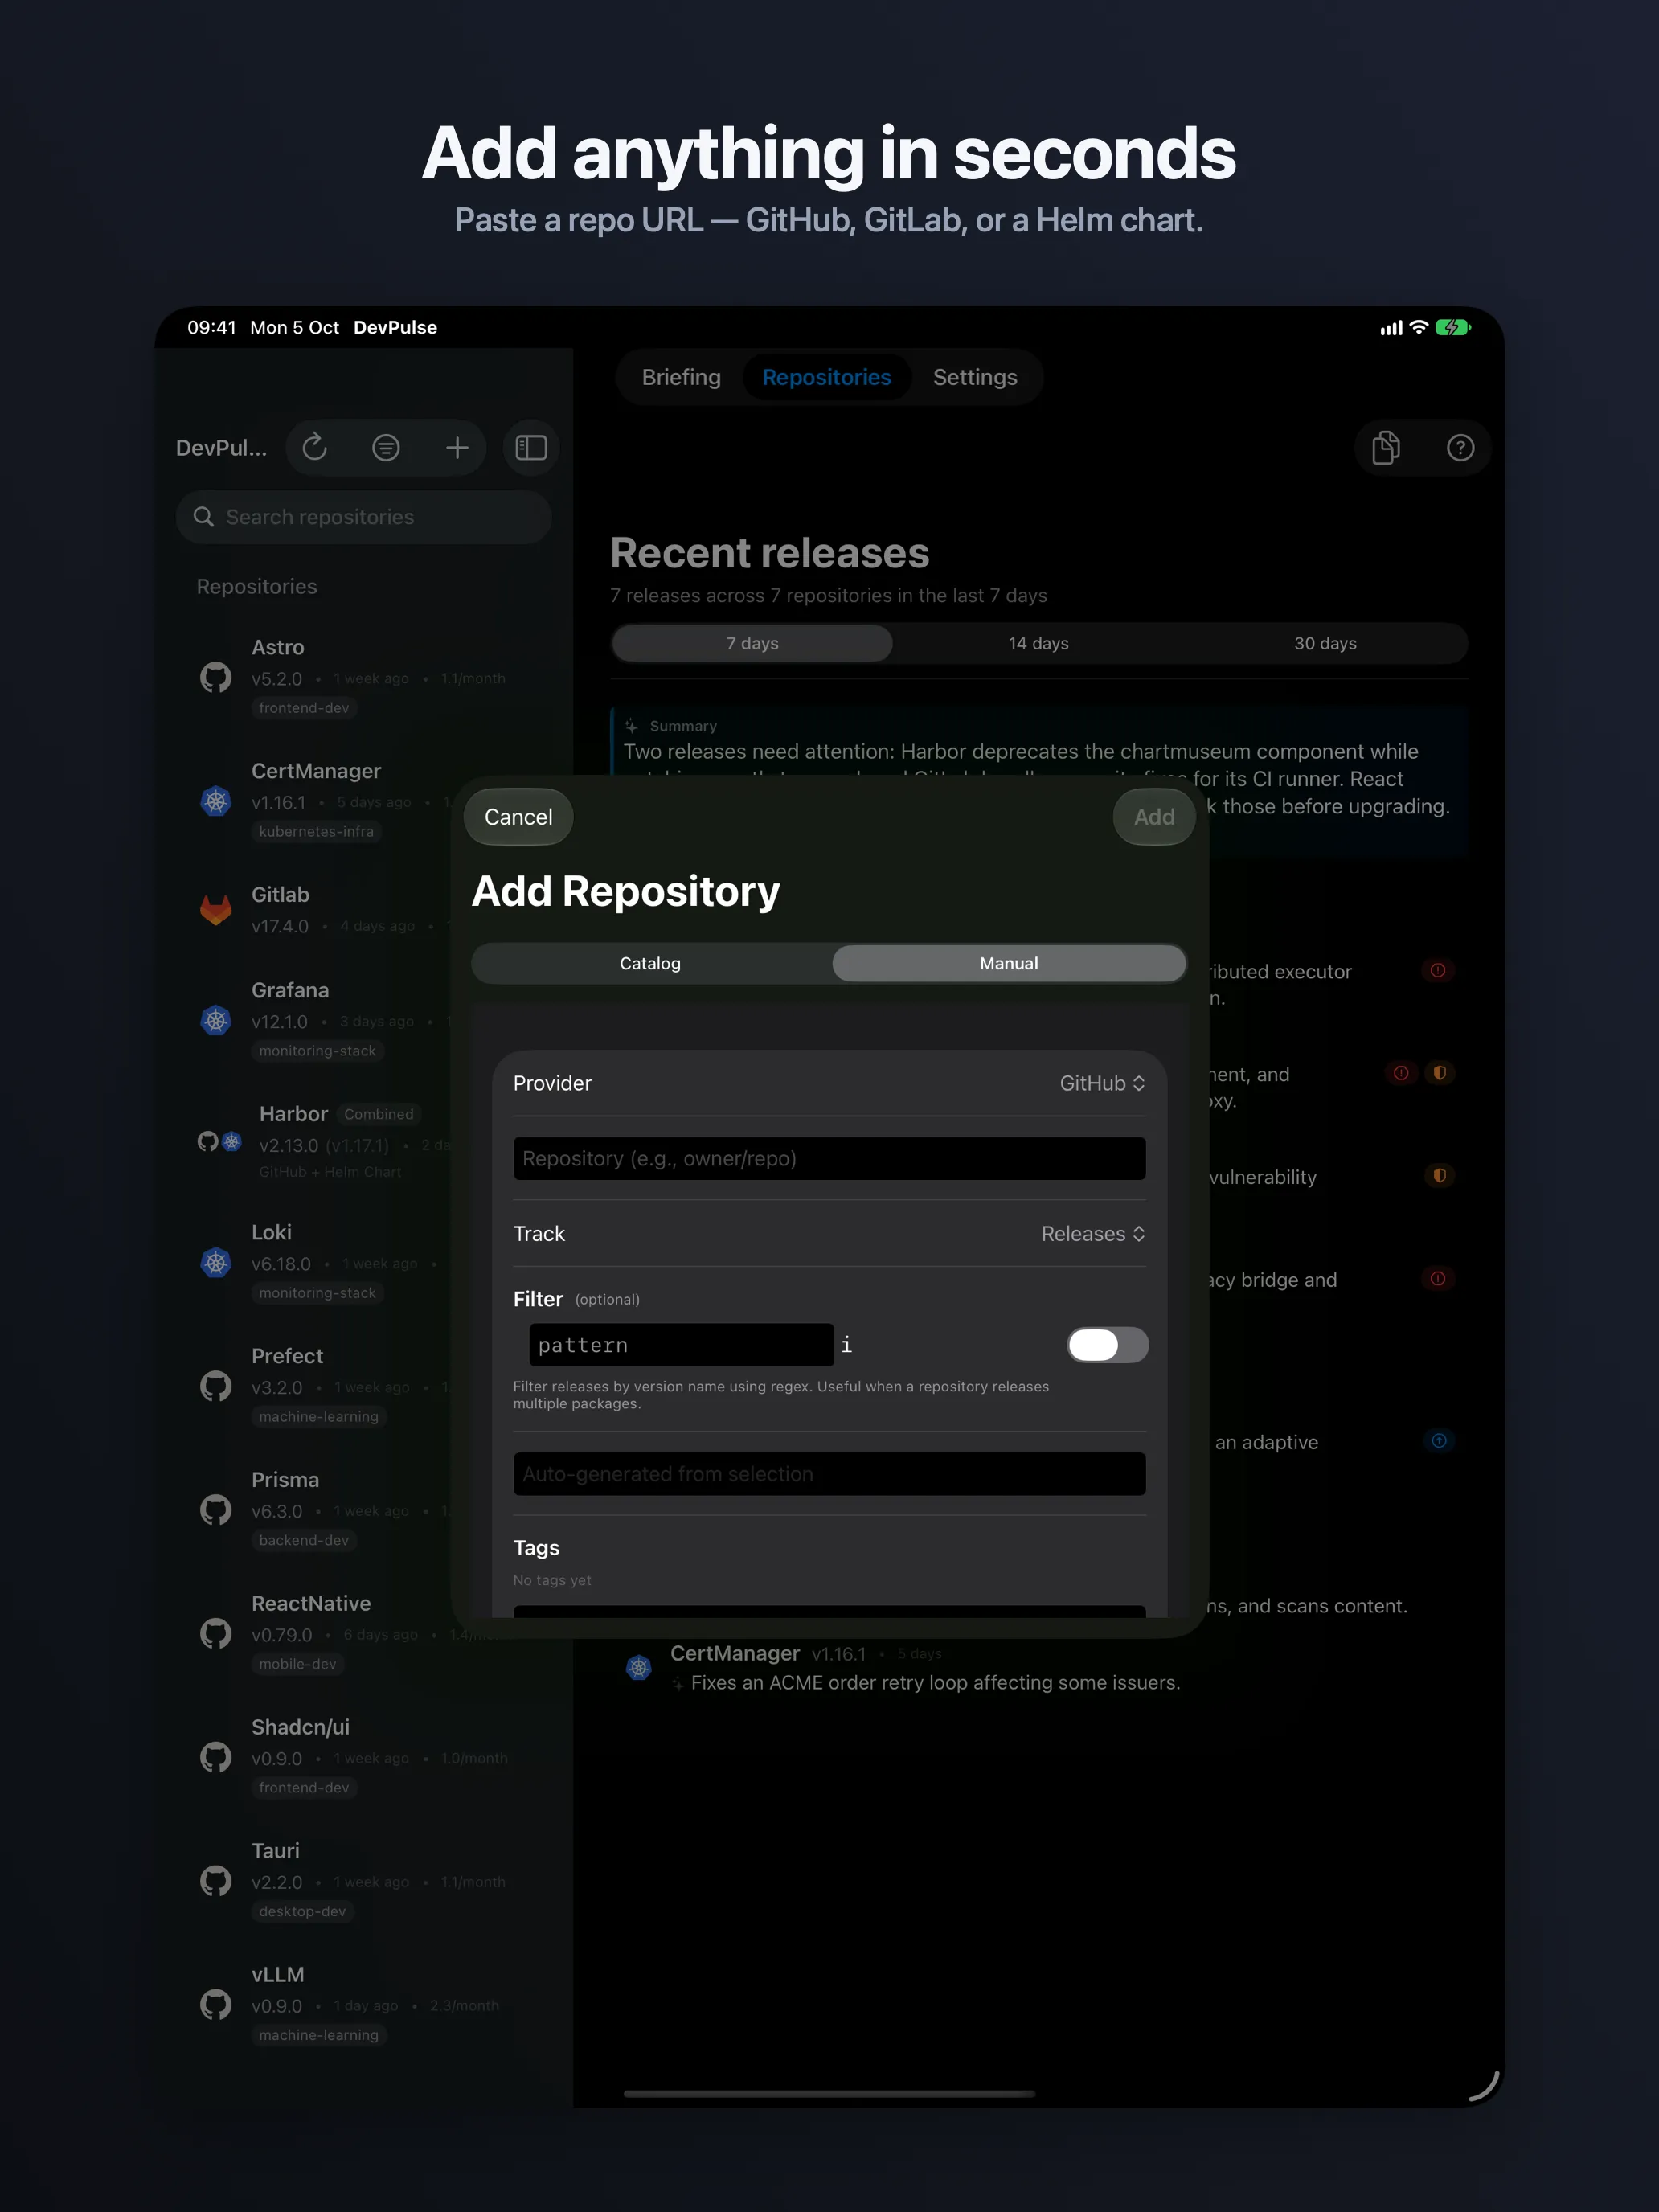Open the help question mark icon

(x=1460, y=447)
